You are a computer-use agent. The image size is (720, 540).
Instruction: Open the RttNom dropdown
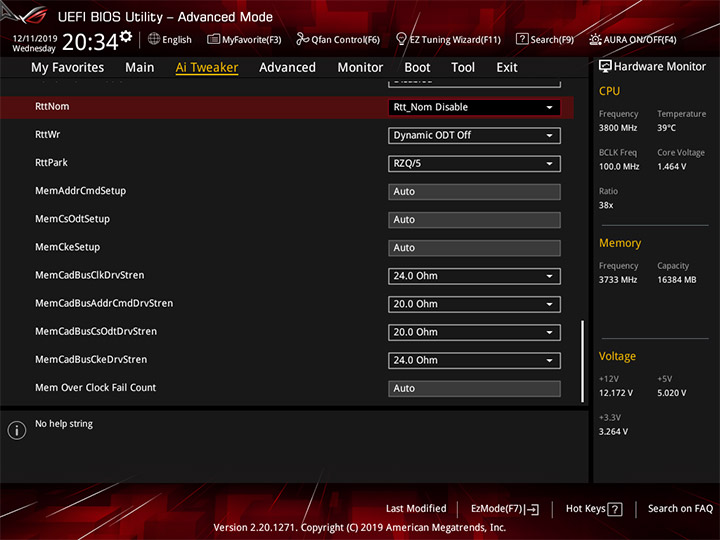pos(474,107)
